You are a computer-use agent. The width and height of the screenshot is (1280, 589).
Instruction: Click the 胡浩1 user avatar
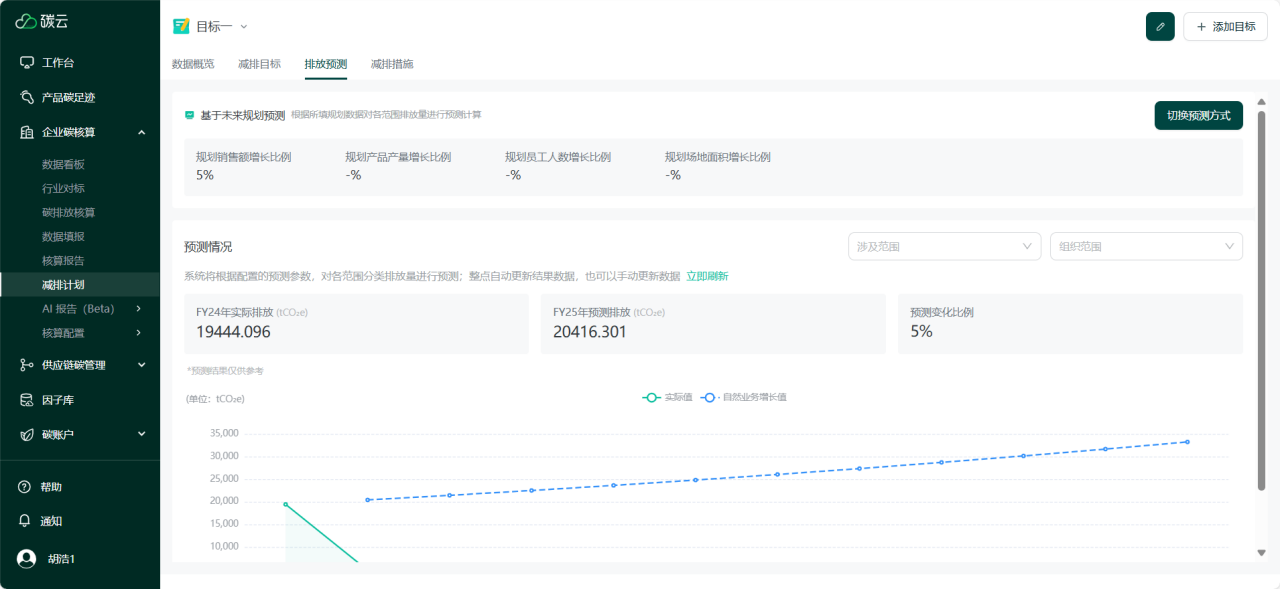[x=27, y=558]
